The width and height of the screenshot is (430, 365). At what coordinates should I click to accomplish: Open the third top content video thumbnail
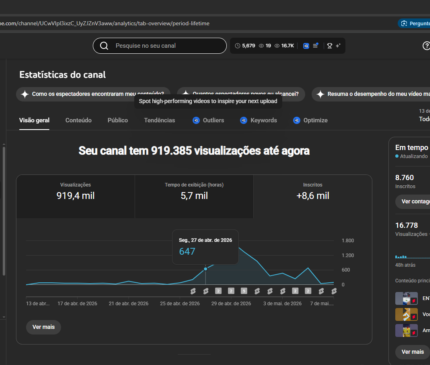(x=406, y=330)
